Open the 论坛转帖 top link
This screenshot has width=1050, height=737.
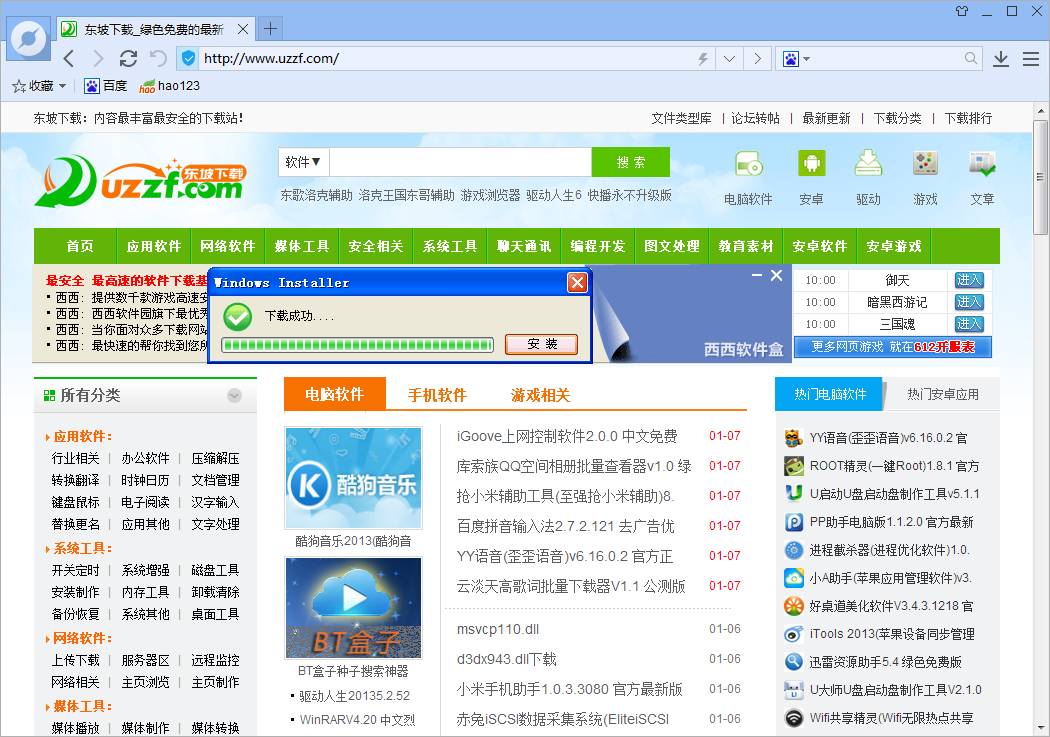pyautogui.click(x=755, y=118)
